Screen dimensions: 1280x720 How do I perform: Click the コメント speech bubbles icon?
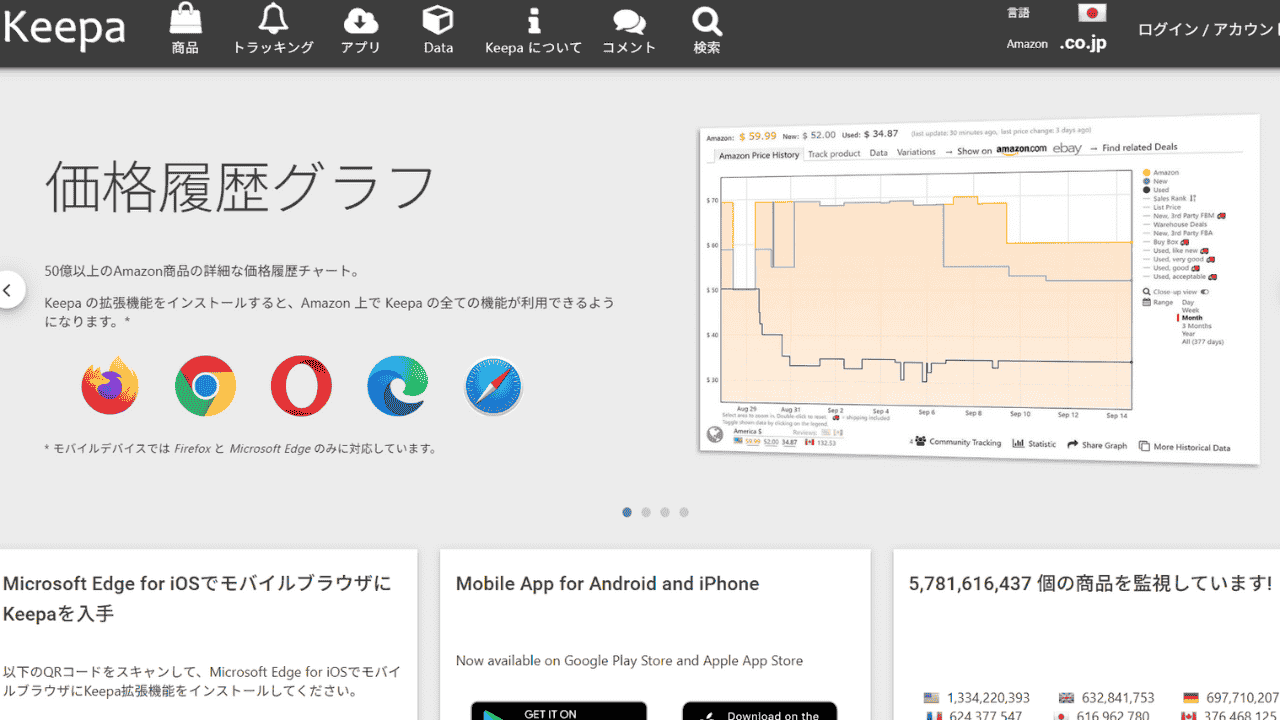pyautogui.click(x=629, y=19)
